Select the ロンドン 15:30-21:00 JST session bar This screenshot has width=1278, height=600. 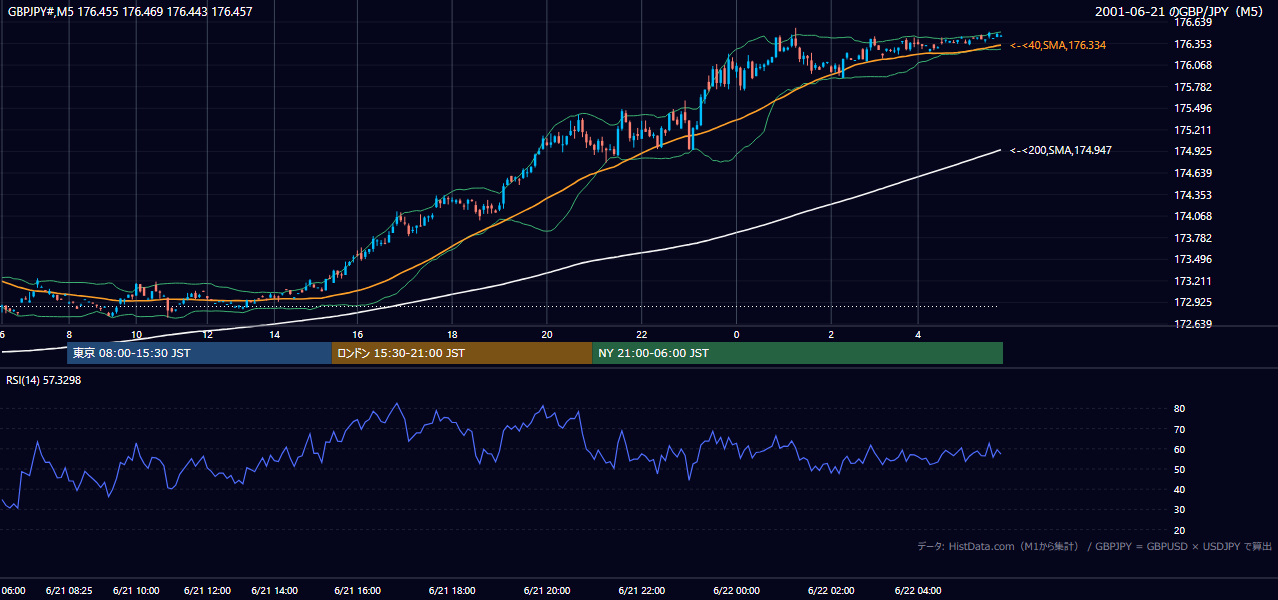coord(462,353)
